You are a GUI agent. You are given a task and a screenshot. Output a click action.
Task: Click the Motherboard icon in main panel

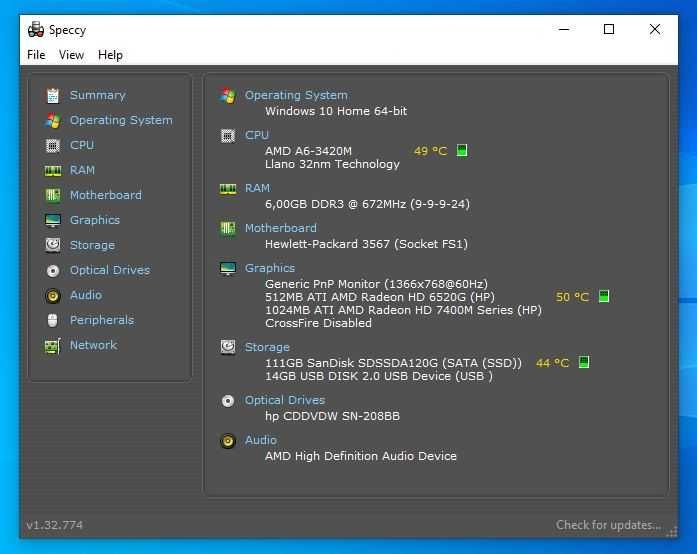click(x=228, y=229)
